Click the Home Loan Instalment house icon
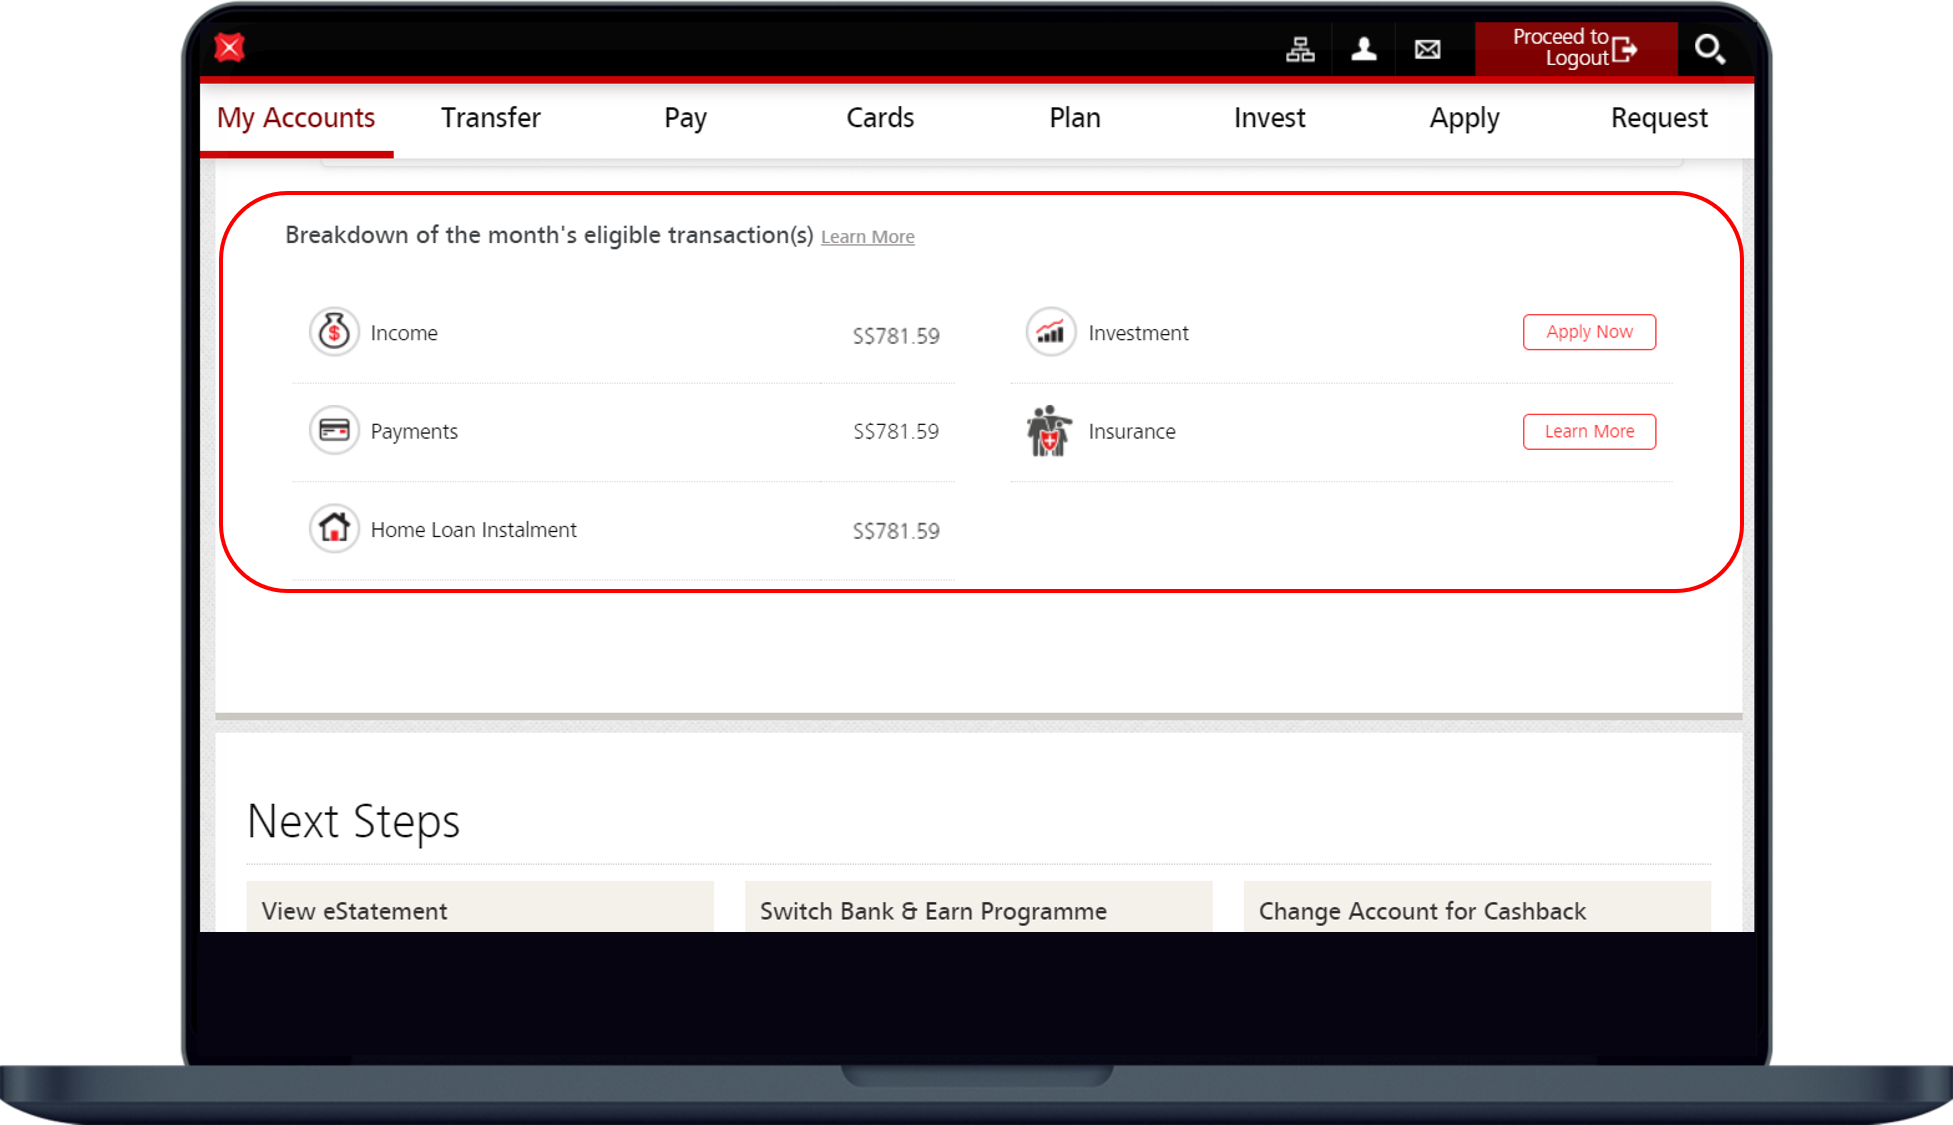The width and height of the screenshot is (1953, 1125). coord(334,529)
